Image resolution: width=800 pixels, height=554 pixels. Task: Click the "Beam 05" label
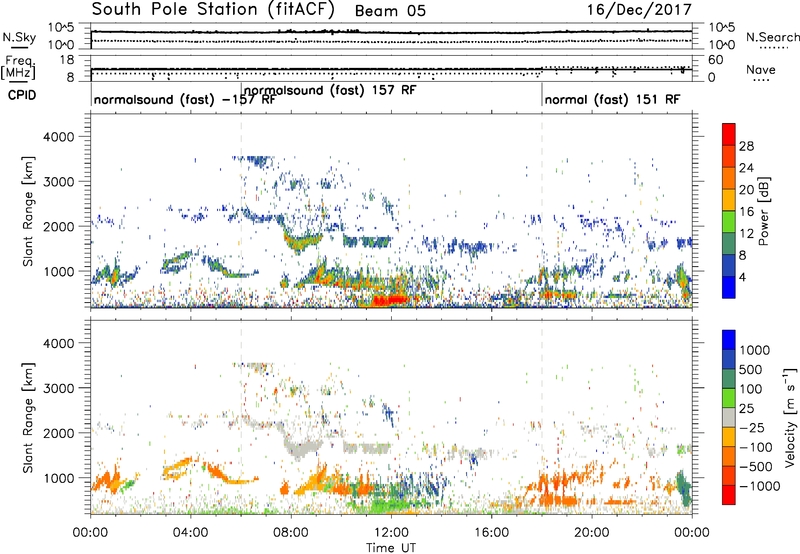tap(390, 11)
